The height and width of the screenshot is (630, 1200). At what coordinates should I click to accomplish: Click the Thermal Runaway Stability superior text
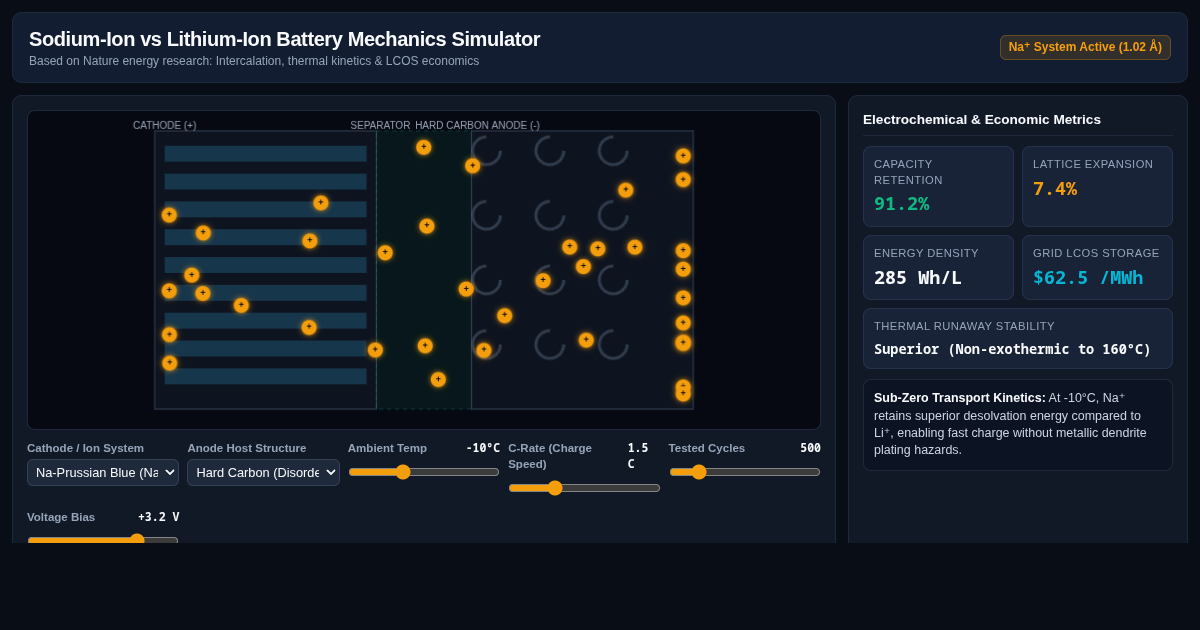point(1012,349)
